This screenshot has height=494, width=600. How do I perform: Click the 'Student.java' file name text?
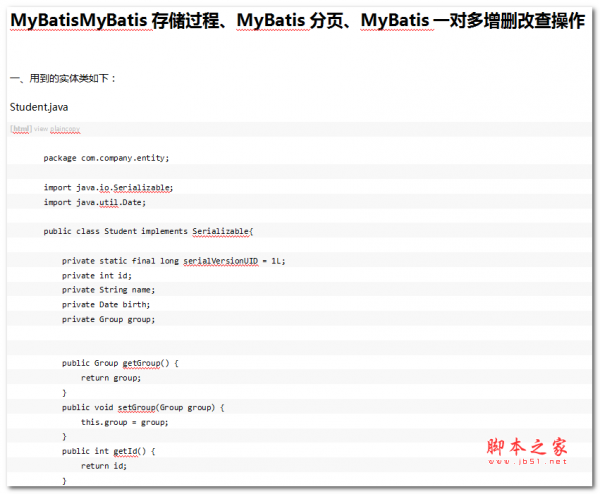(x=39, y=107)
